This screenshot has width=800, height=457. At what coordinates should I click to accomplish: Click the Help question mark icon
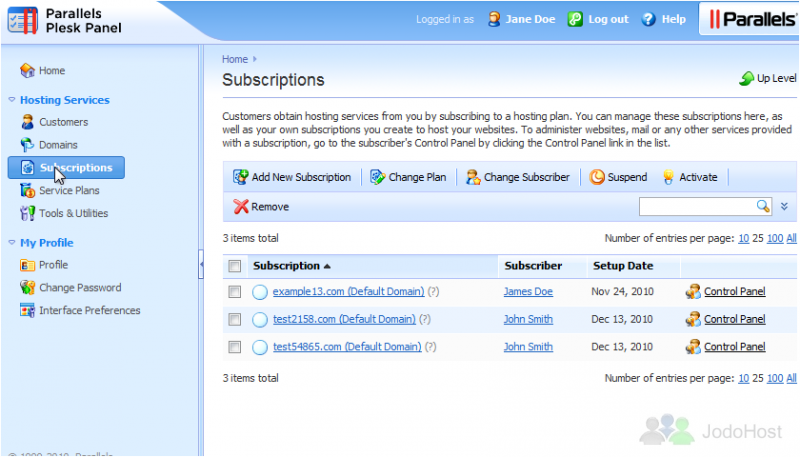tap(648, 19)
